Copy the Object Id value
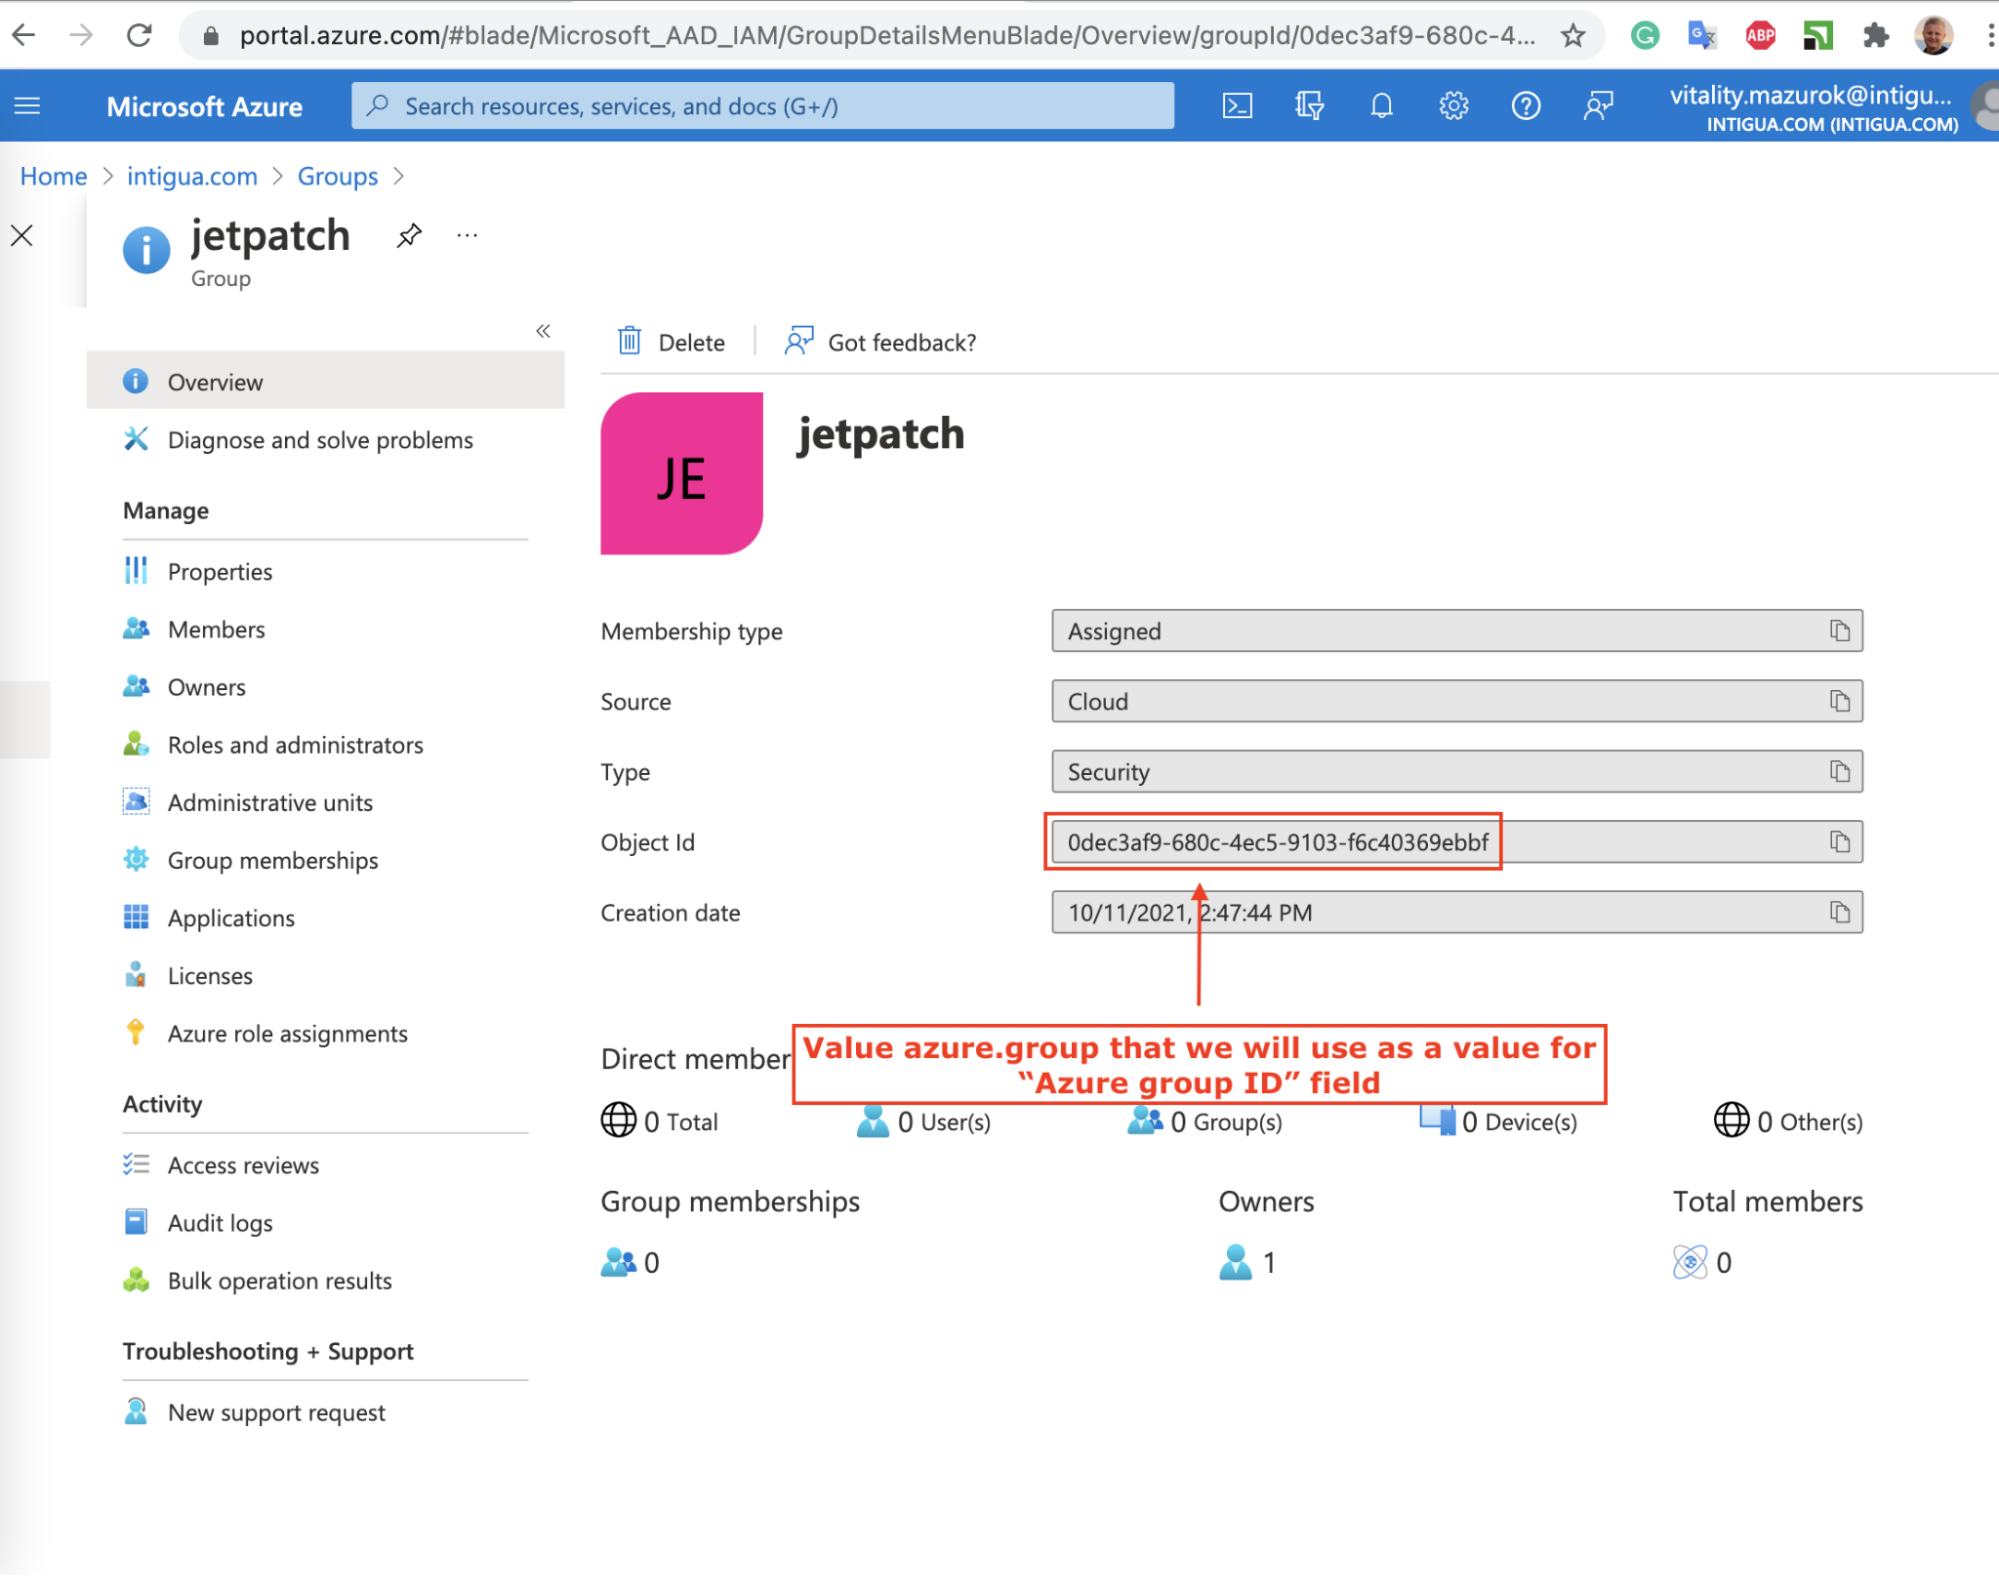This screenshot has width=1999, height=1576. tap(1839, 842)
